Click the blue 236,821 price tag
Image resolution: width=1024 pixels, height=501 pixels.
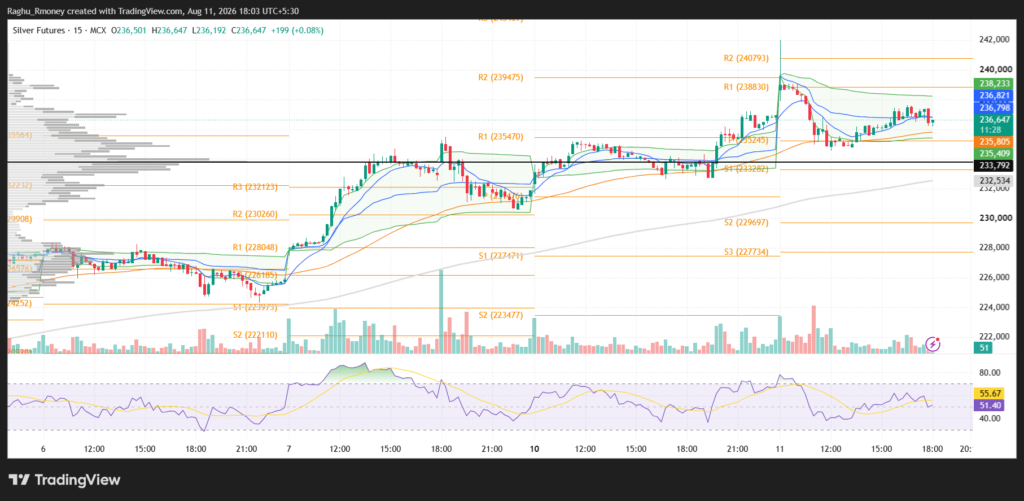(991, 95)
